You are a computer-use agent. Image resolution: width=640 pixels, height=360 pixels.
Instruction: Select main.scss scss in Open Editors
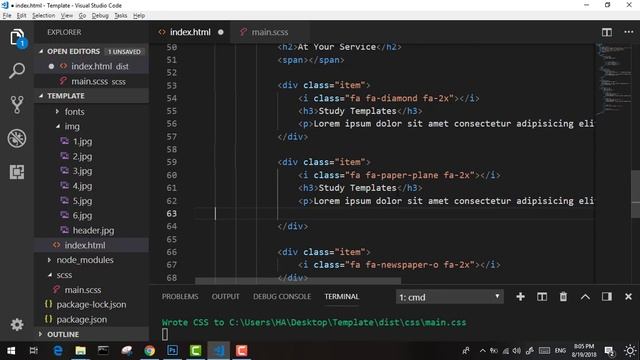pos(92,81)
